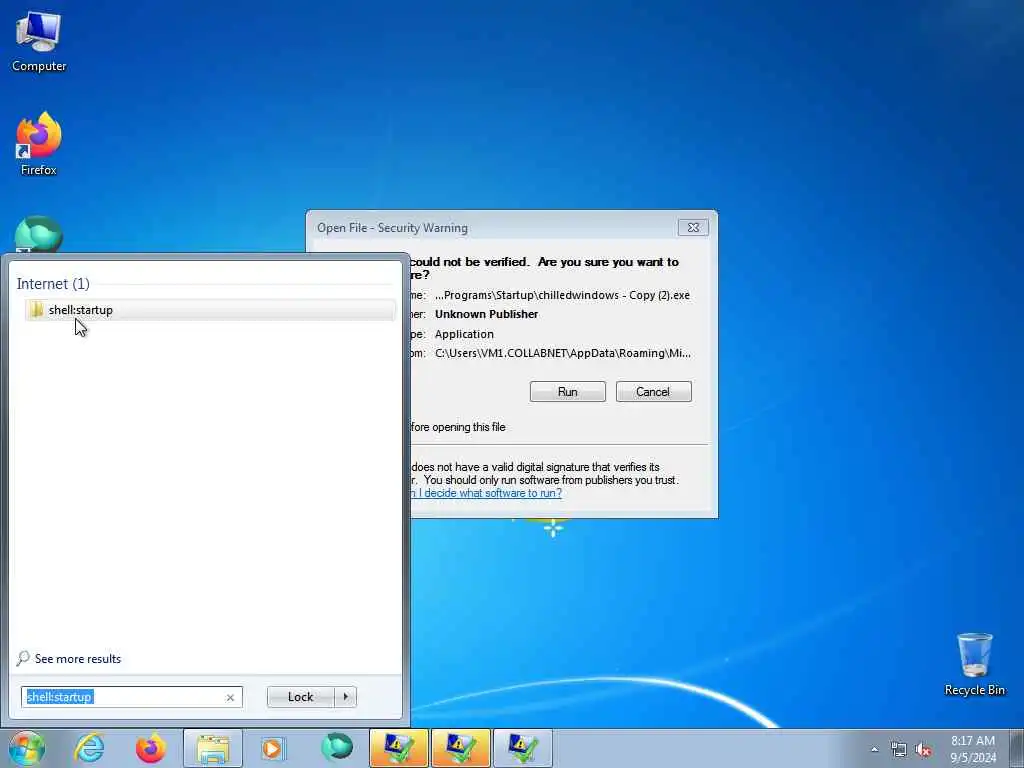The width and height of the screenshot is (1024, 768).
Task: Launch Firefox from the desktop shortcut
Action: click(39, 144)
